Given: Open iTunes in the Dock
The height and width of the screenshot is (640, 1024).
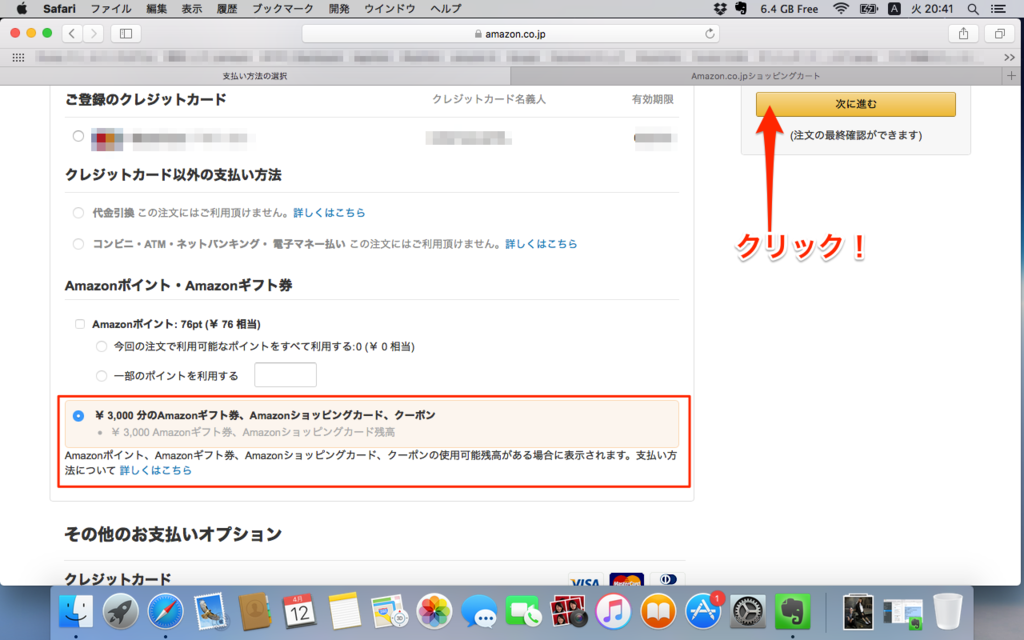Looking at the screenshot, I should (x=613, y=612).
